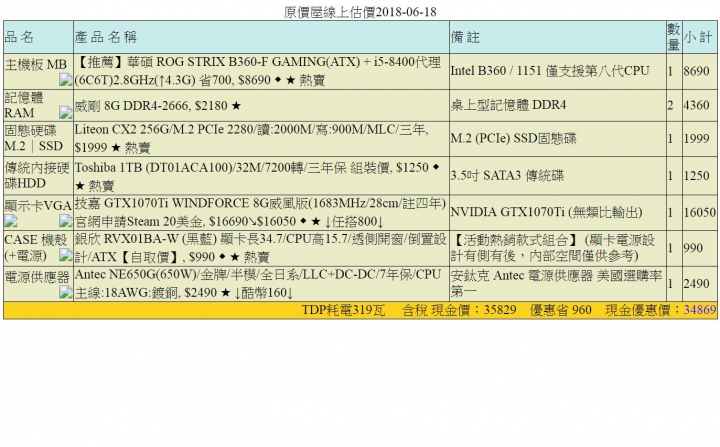Select the 傳統內接硬碟HDD category cell

(38, 175)
